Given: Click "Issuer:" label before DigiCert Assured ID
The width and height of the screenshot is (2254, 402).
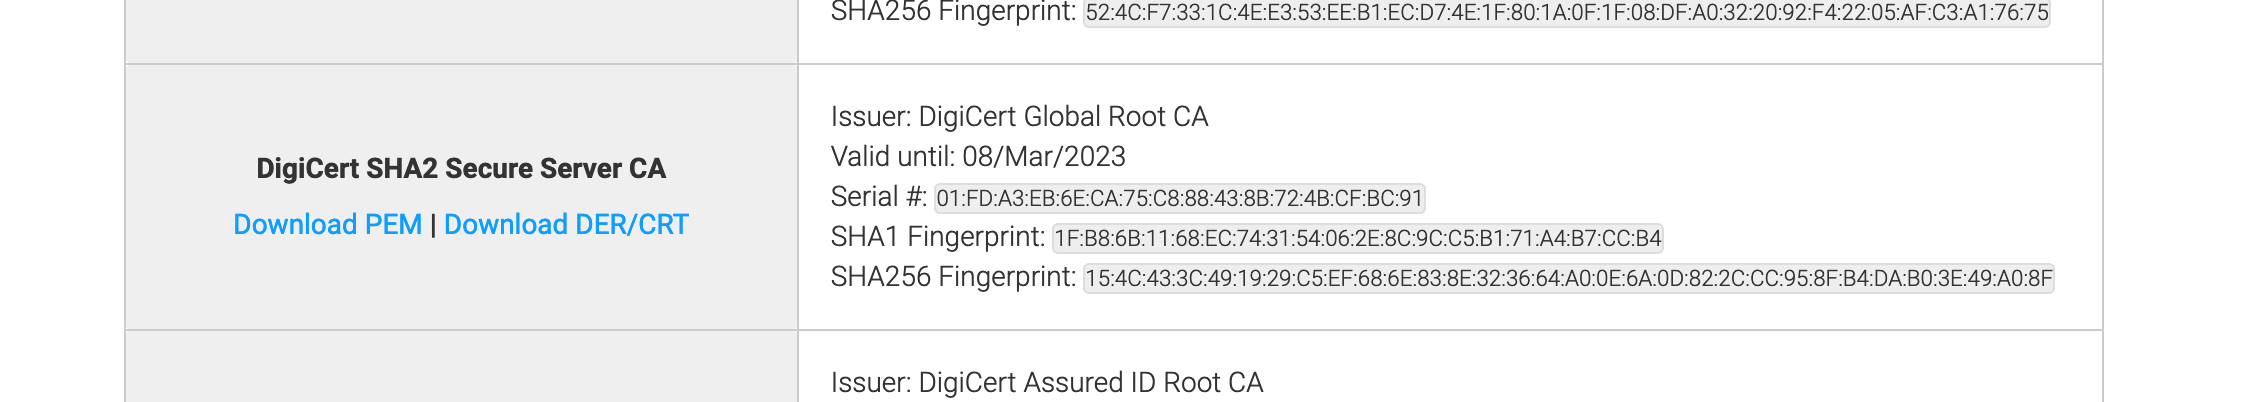Looking at the screenshot, I should pos(871,383).
